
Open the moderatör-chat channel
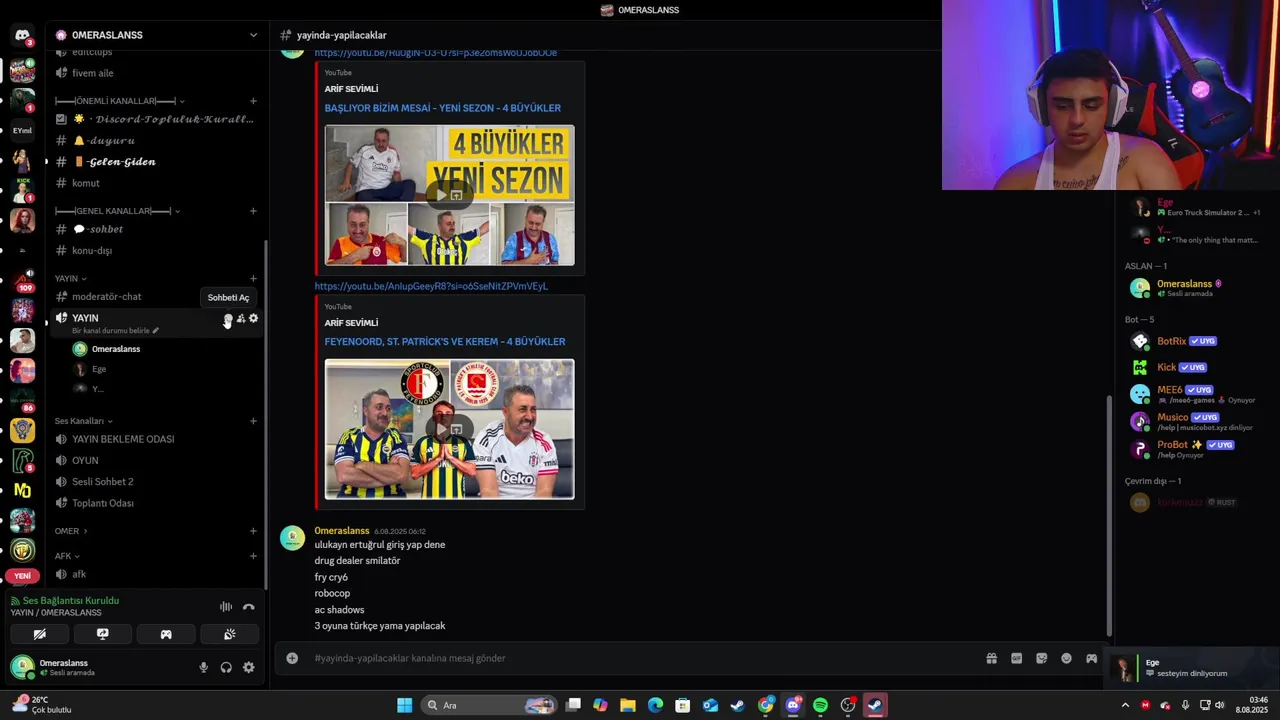click(157, 296)
